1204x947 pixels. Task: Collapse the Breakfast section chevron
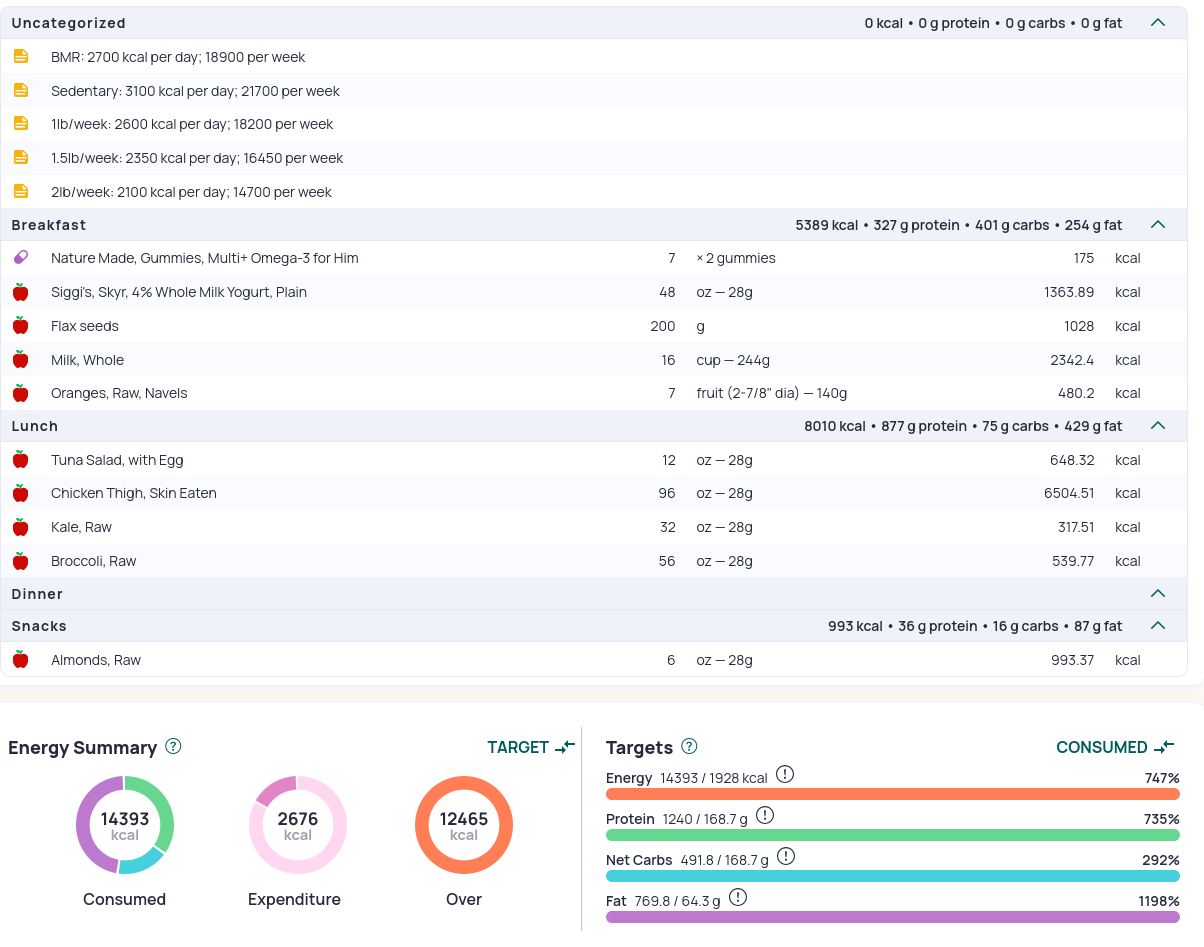1158,225
